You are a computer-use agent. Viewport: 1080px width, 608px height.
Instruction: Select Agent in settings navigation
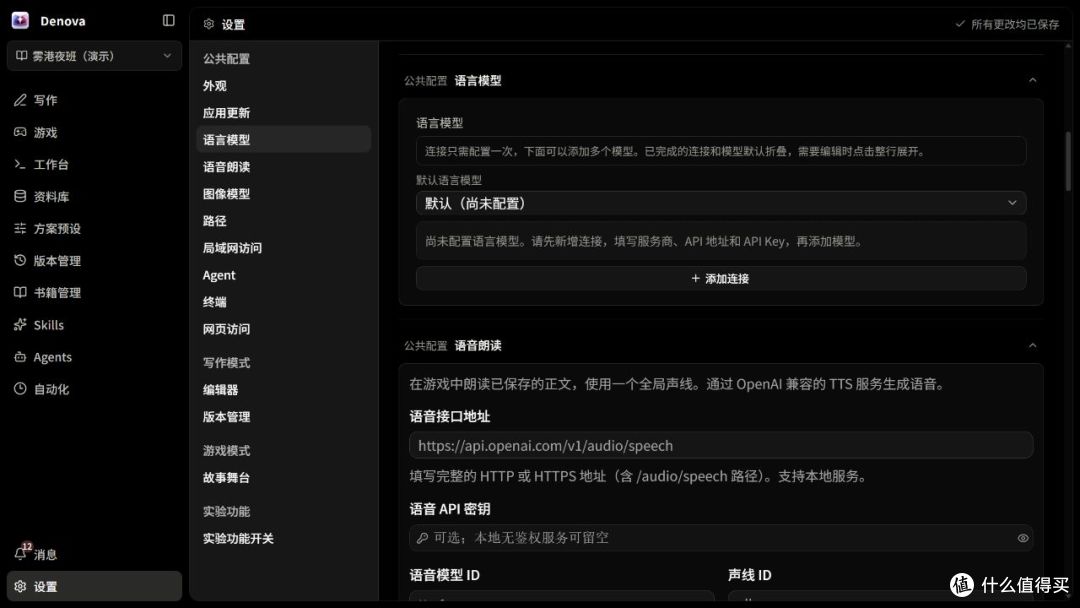[x=284, y=275]
